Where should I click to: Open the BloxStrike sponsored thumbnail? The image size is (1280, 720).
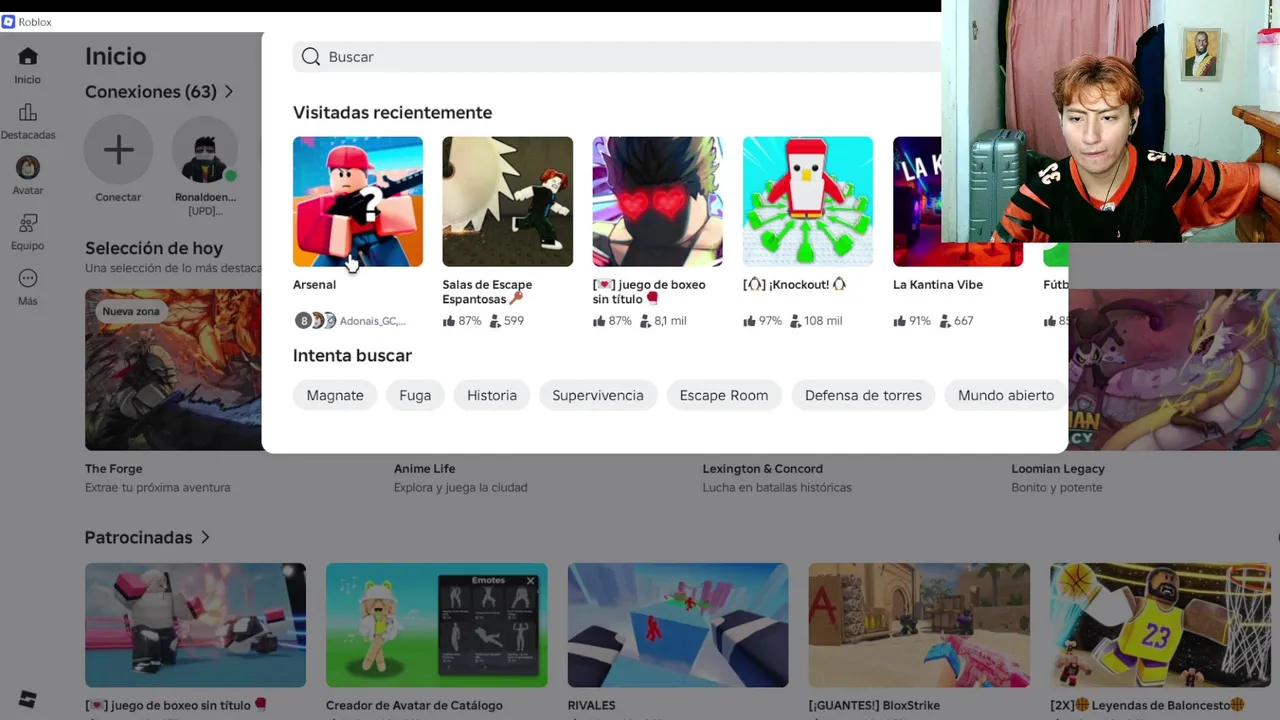point(919,625)
